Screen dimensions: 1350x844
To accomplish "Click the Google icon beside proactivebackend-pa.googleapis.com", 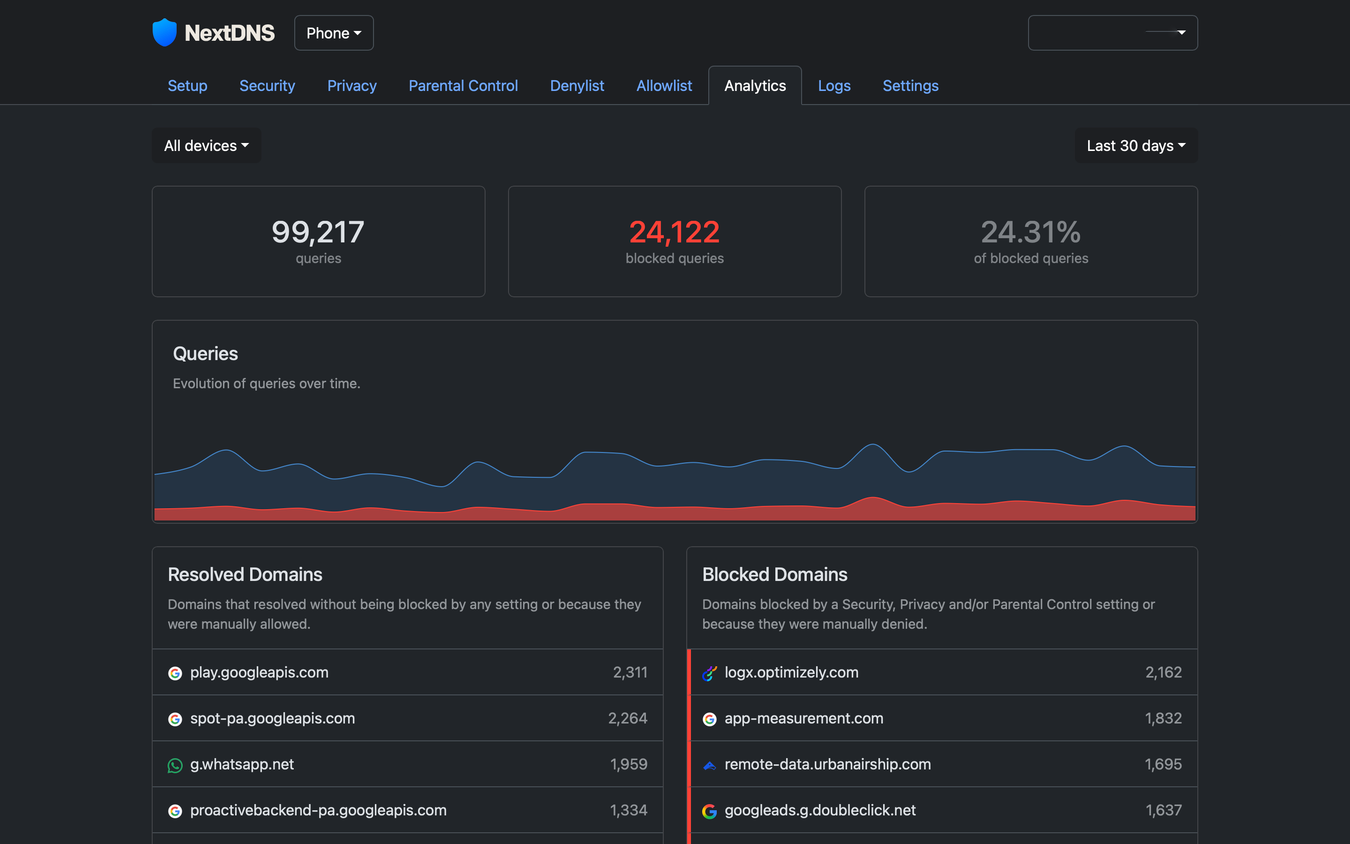I will (175, 811).
